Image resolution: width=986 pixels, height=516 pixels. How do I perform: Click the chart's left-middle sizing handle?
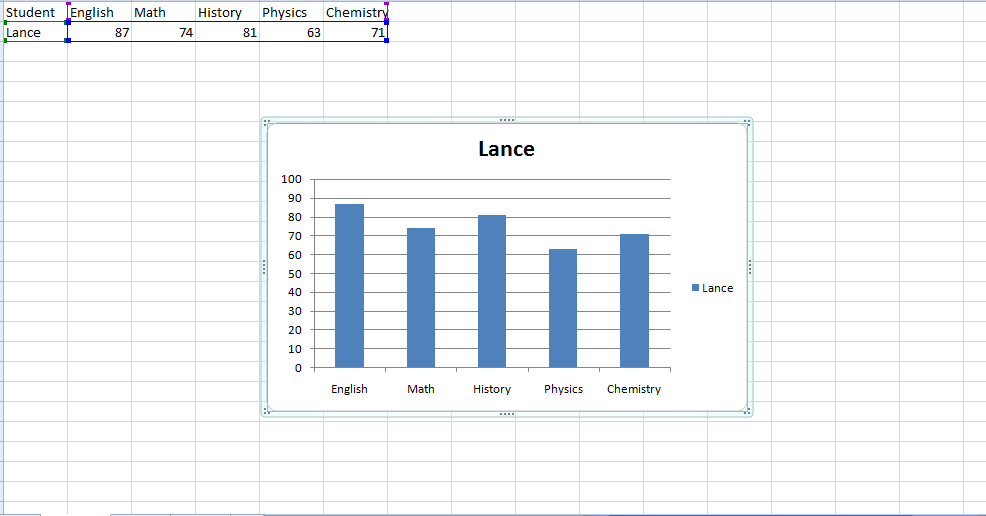coord(264,267)
